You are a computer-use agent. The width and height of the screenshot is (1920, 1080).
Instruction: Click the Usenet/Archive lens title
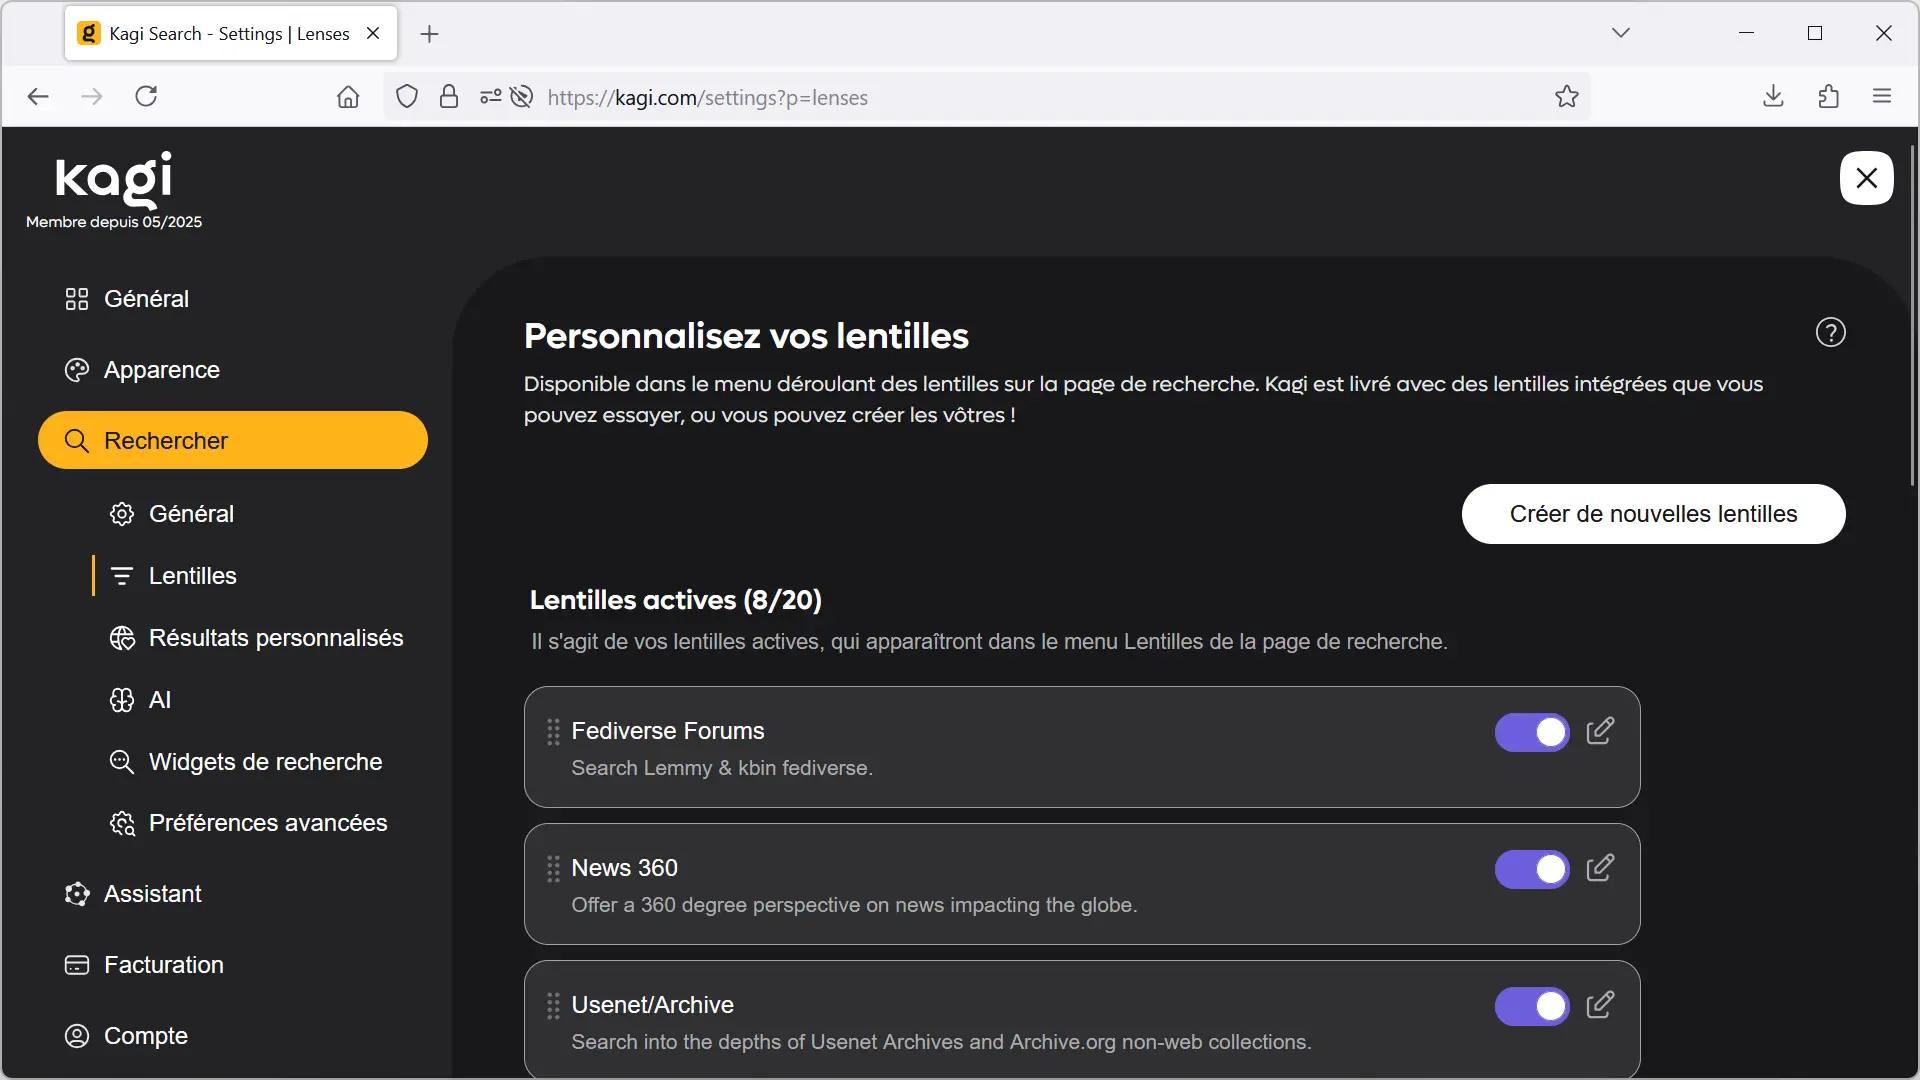point(652,1005)
